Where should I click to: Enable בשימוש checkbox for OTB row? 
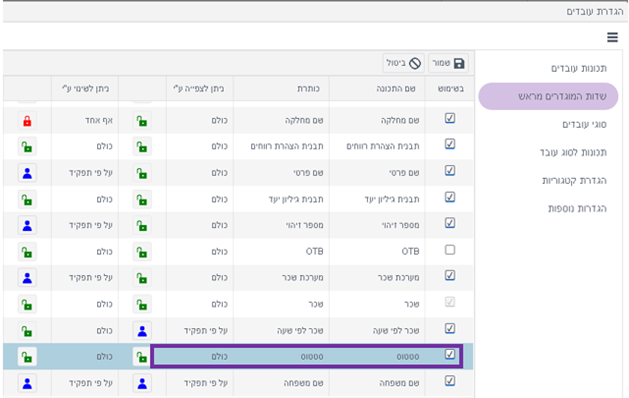(450, 250)
